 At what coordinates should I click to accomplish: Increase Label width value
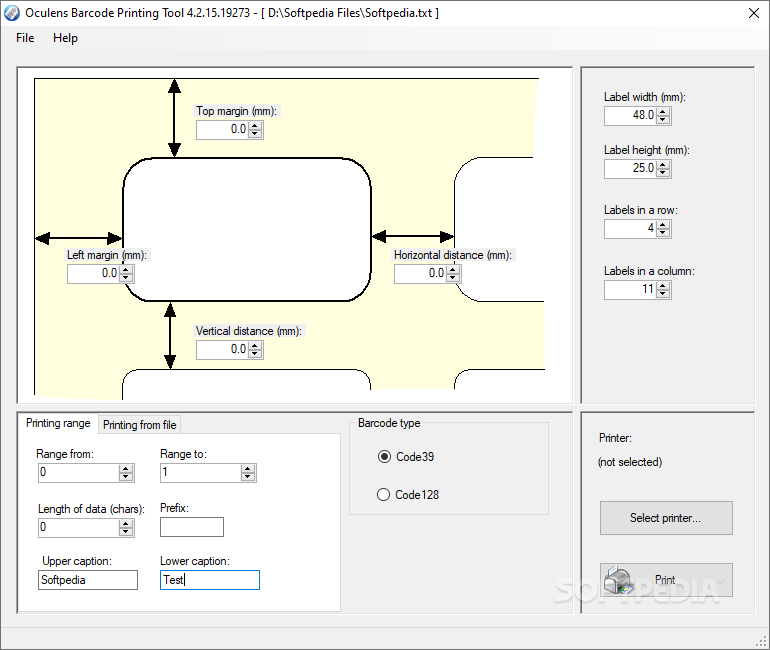[663, 112]
